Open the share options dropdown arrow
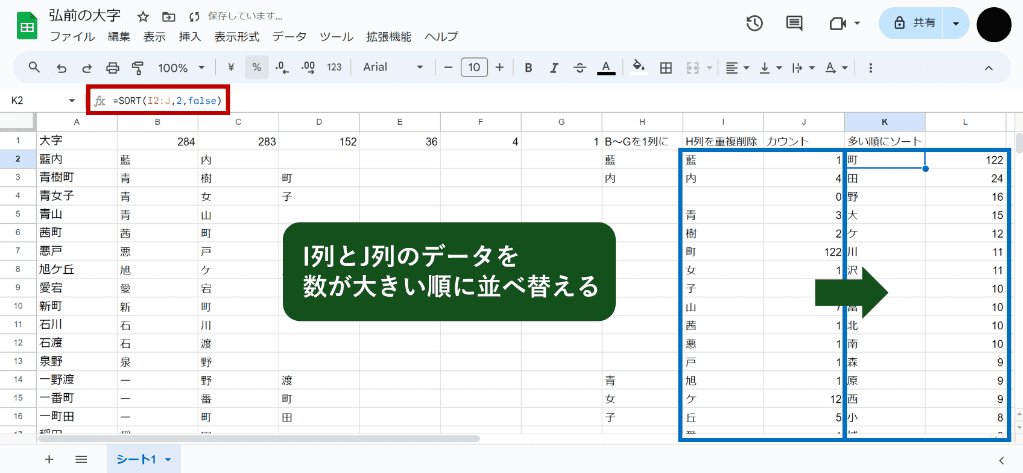This screenshot has height=473, width=1023. pyautogui.click(x=956, y=23)
